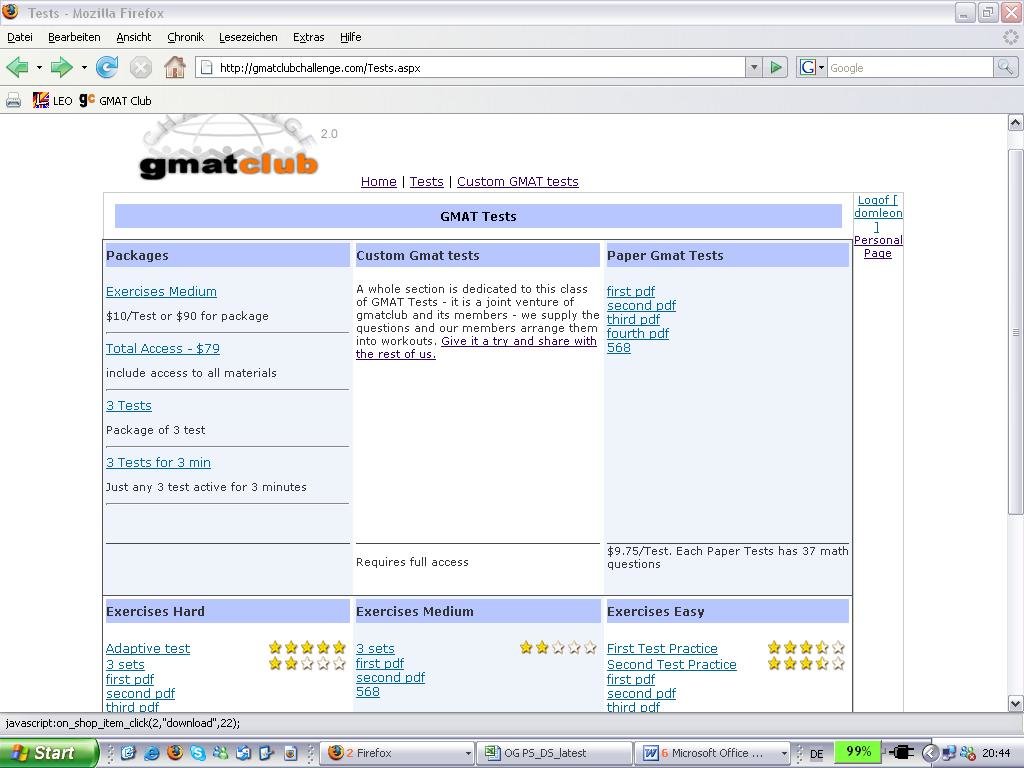
Task: Click the vertical scrollbar thumb
Action: coord(1016,332)
